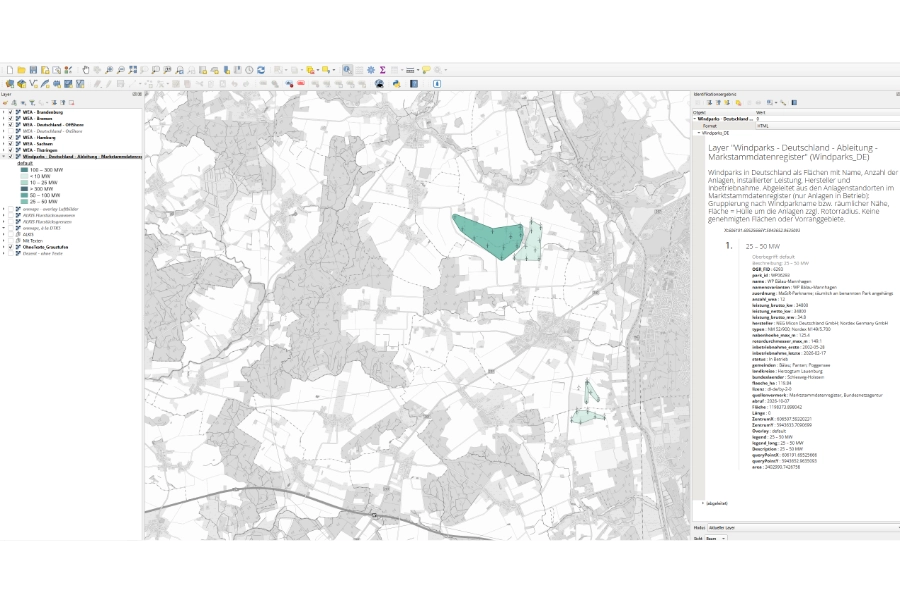Click the Statistical Summary sigma icon
900x600 pixels.
point(382,70)
